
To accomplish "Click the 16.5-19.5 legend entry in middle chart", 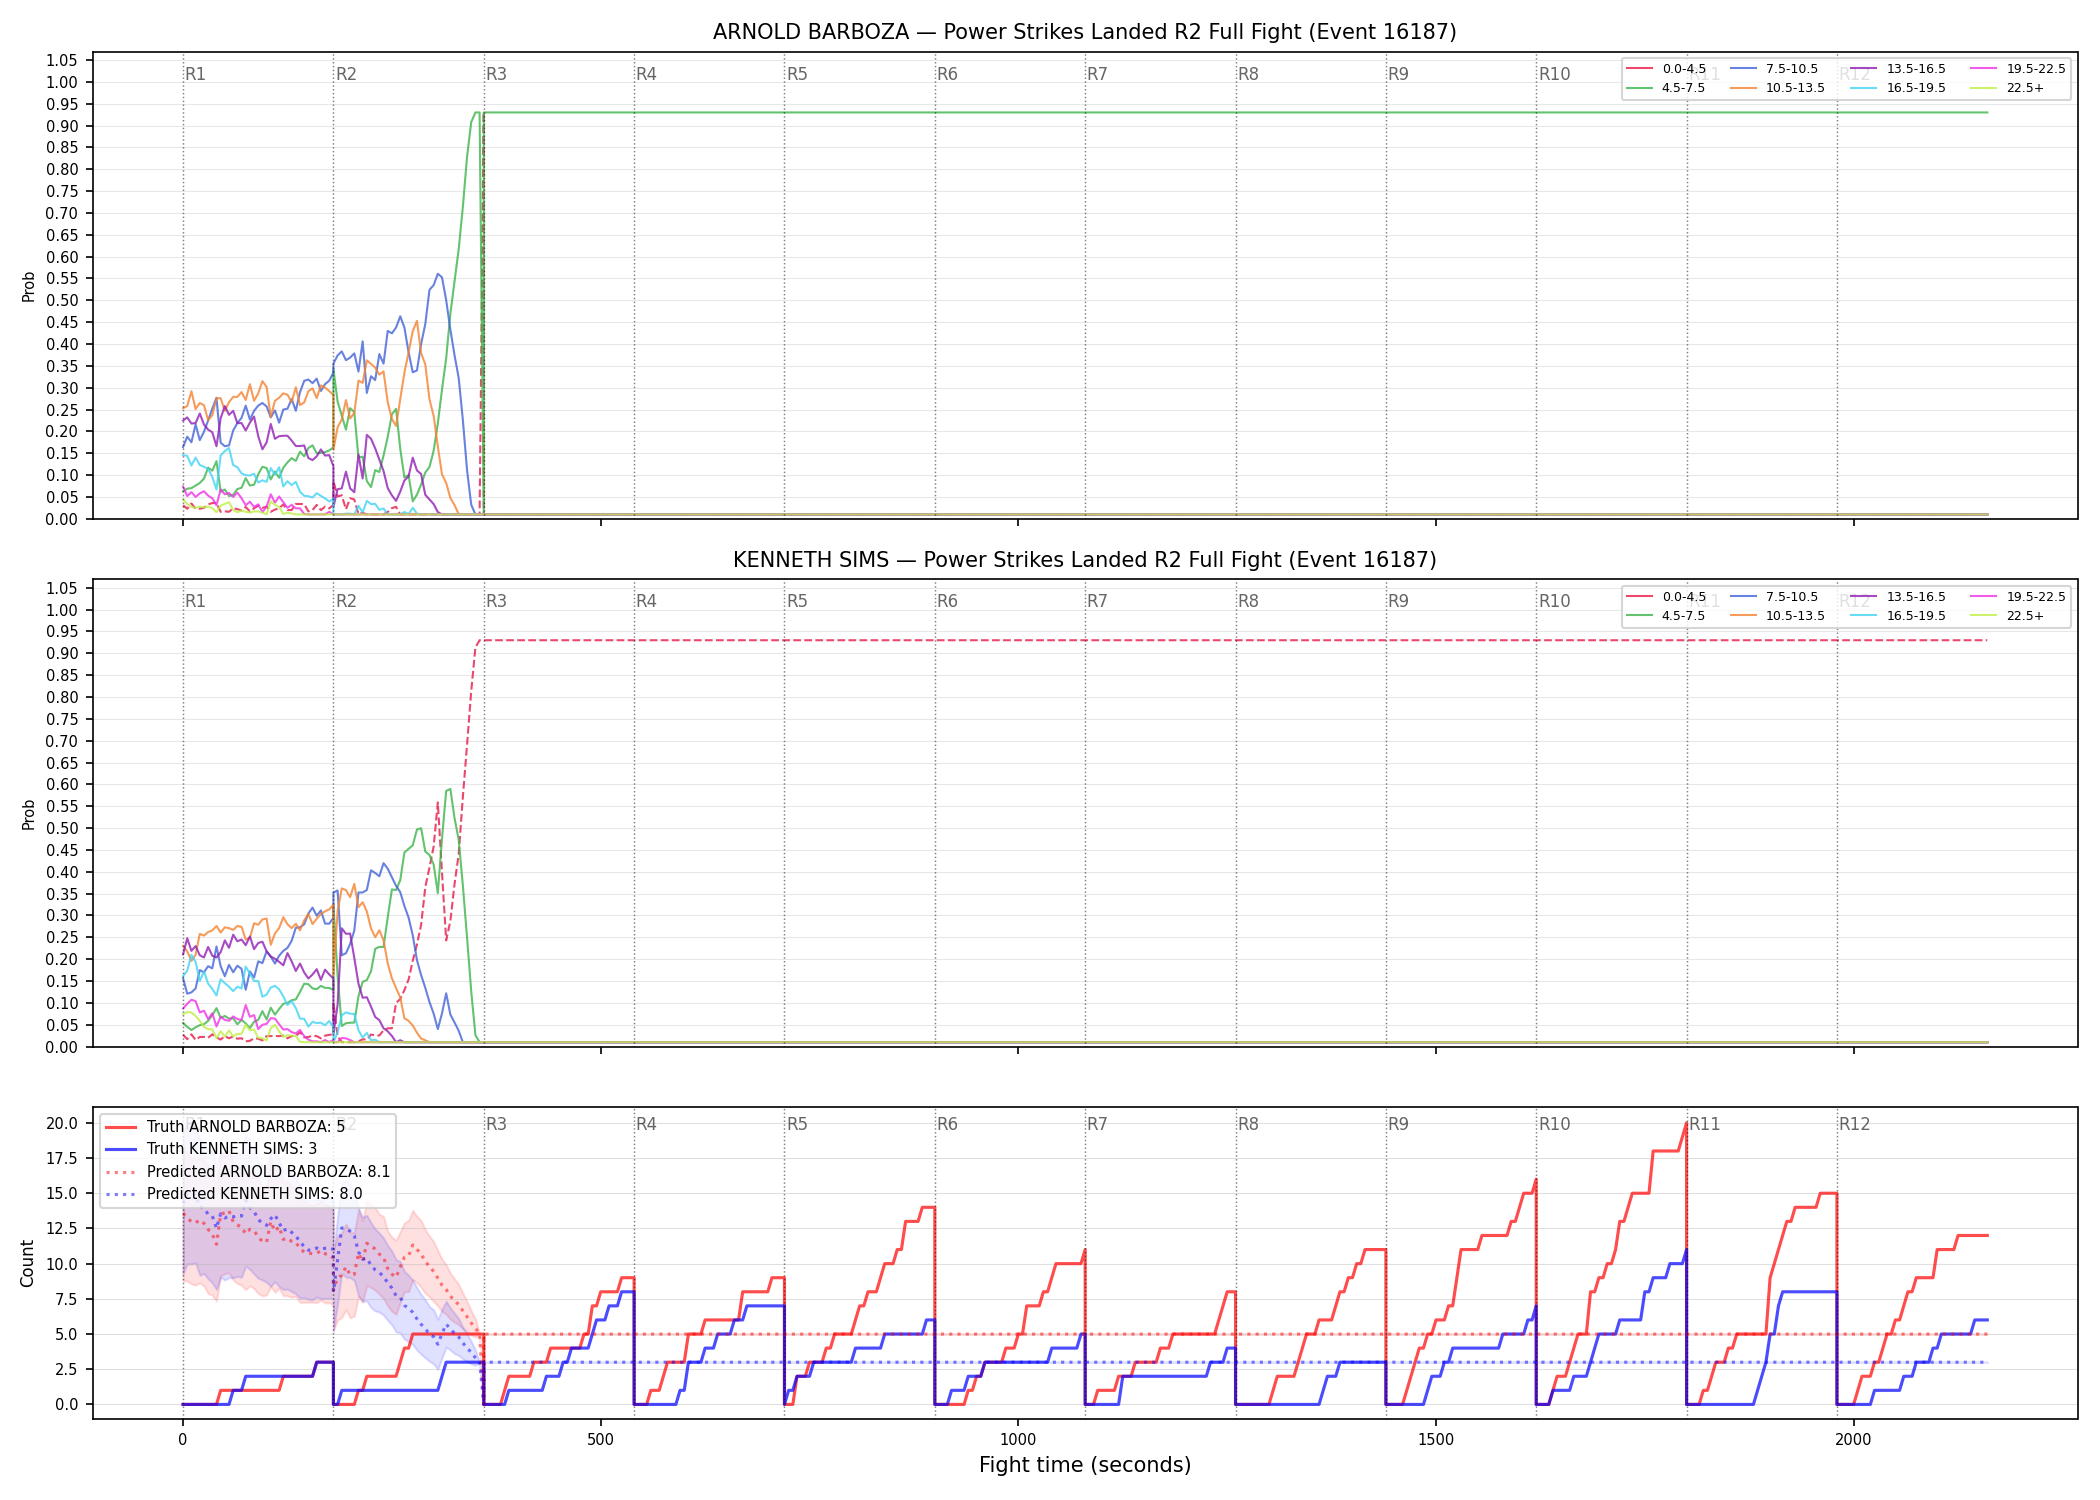I will click(1899, 616).
